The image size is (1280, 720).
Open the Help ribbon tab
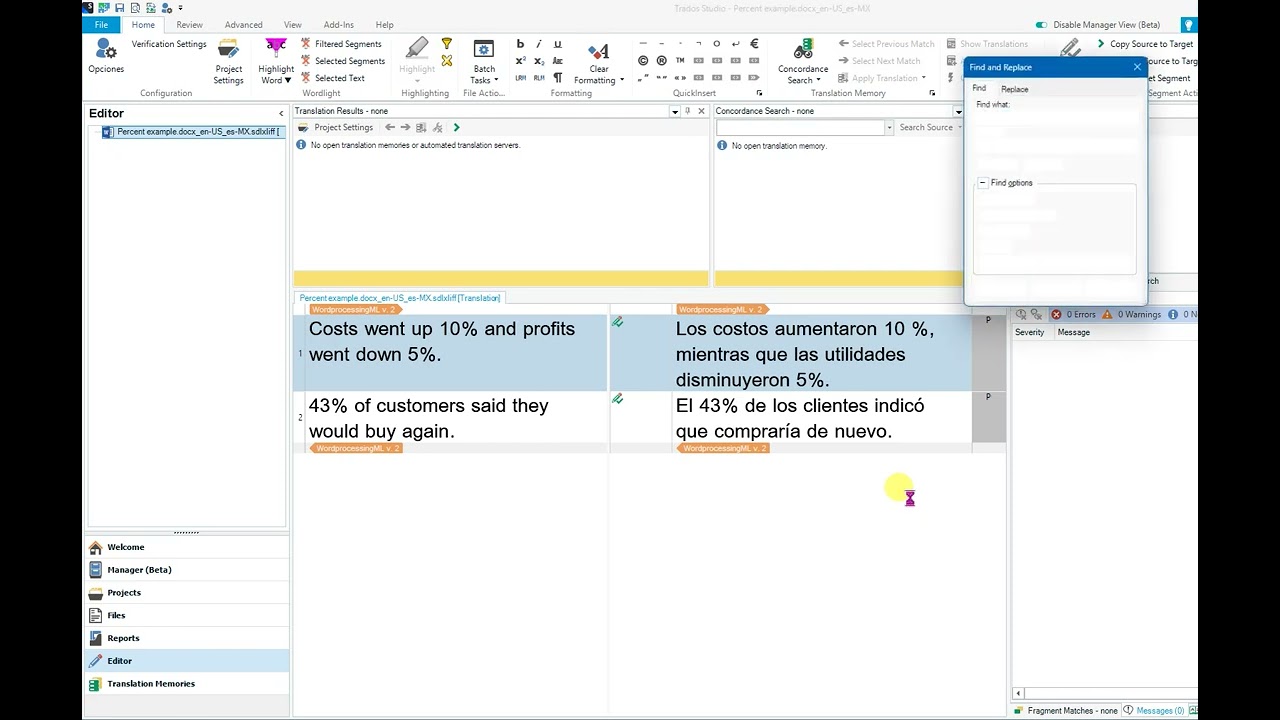[384, 25]
